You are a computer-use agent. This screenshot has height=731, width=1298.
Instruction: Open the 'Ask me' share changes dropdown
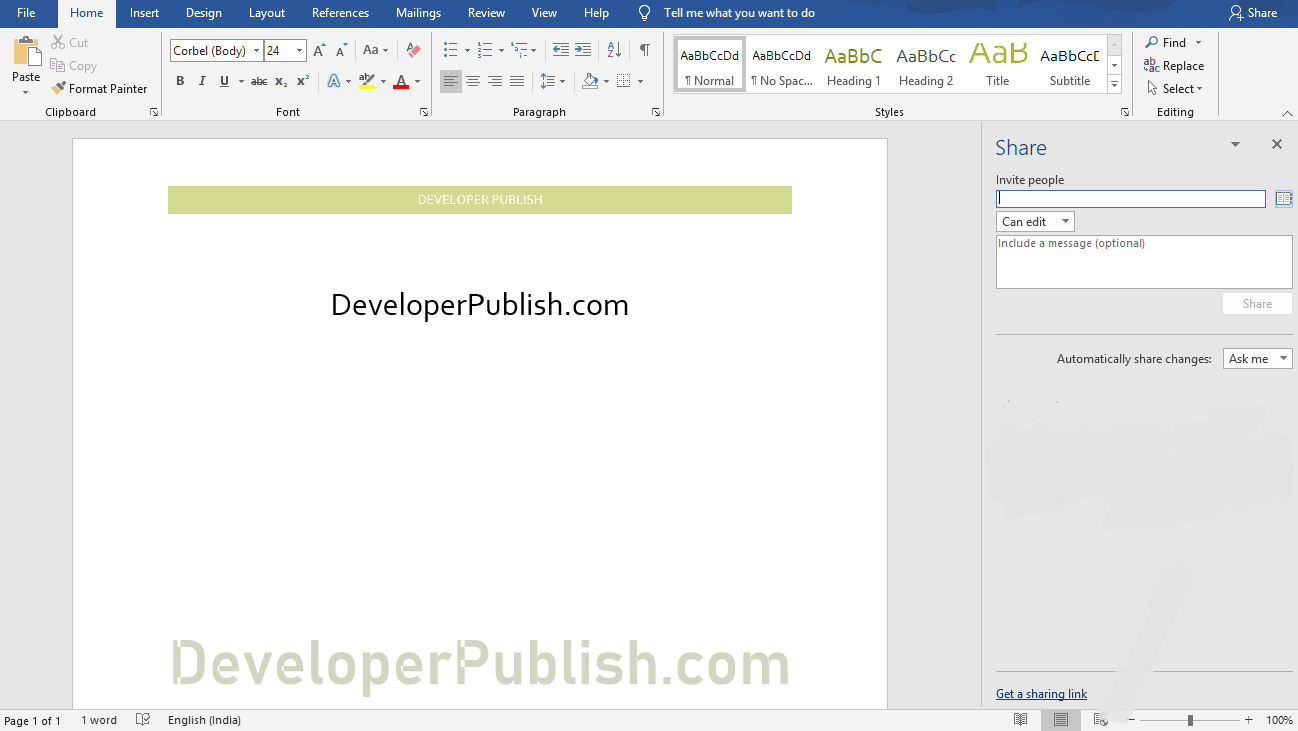coord(1257,358)
